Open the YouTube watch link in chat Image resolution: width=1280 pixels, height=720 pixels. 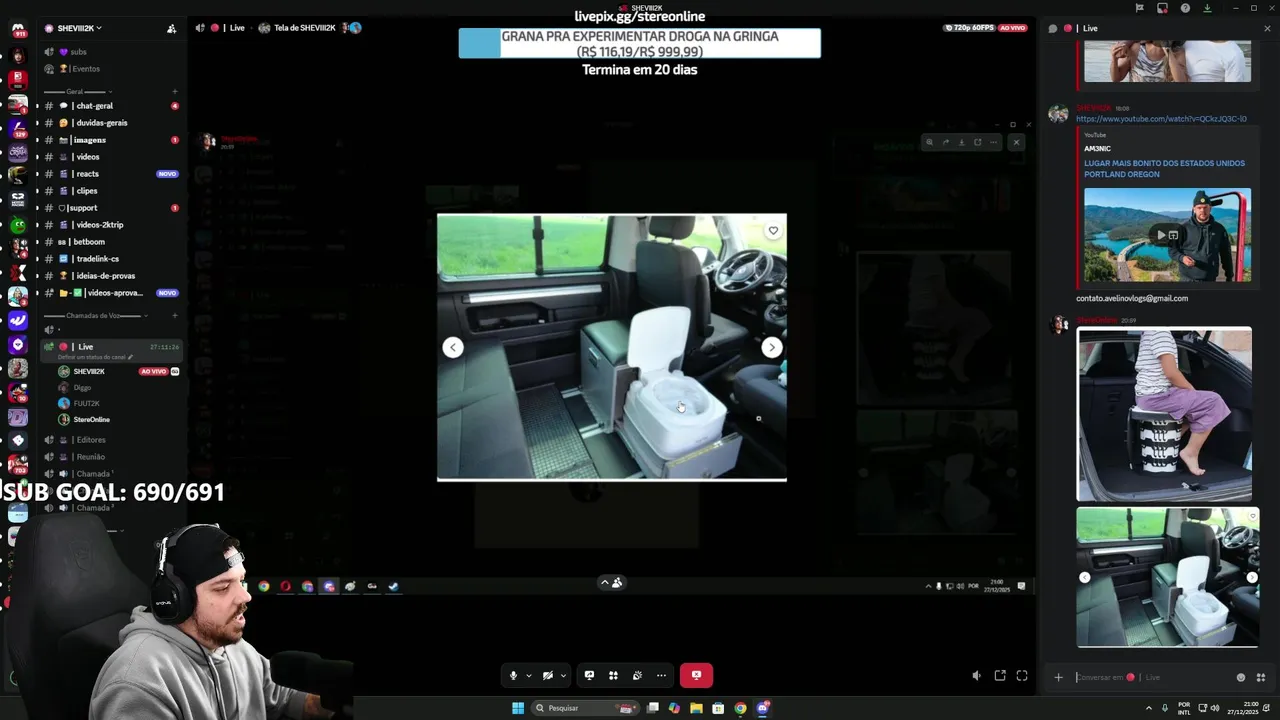1161,119
